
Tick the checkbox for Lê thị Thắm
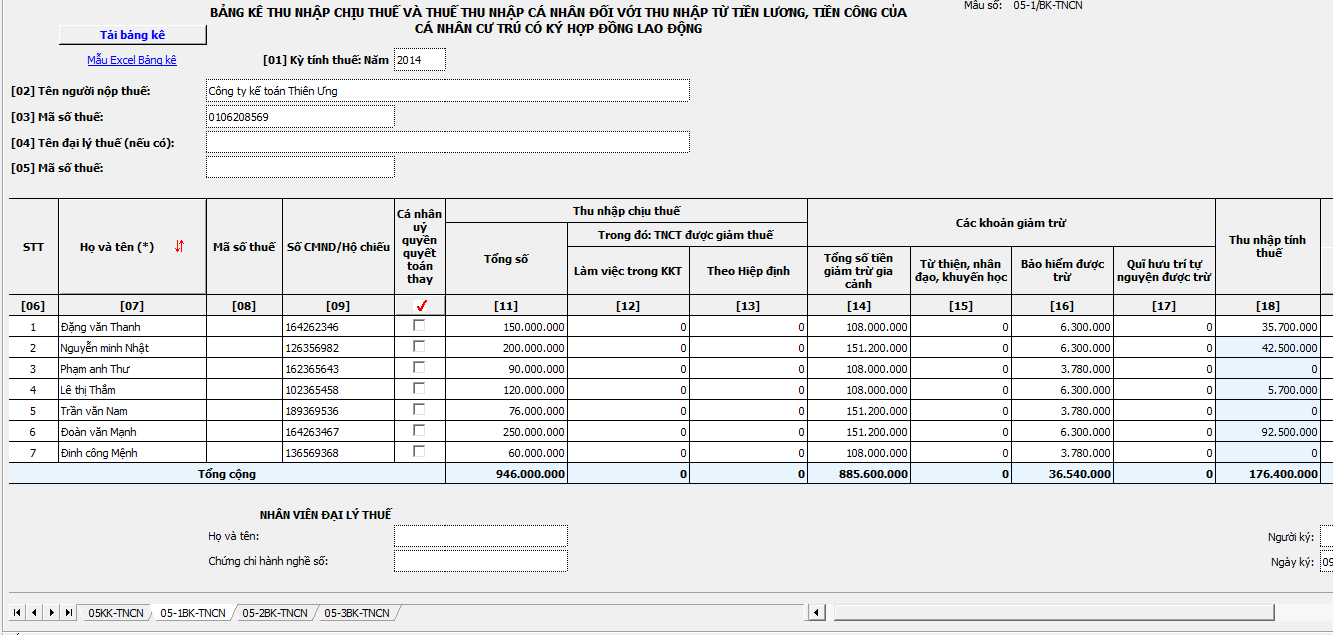[419, 389]
